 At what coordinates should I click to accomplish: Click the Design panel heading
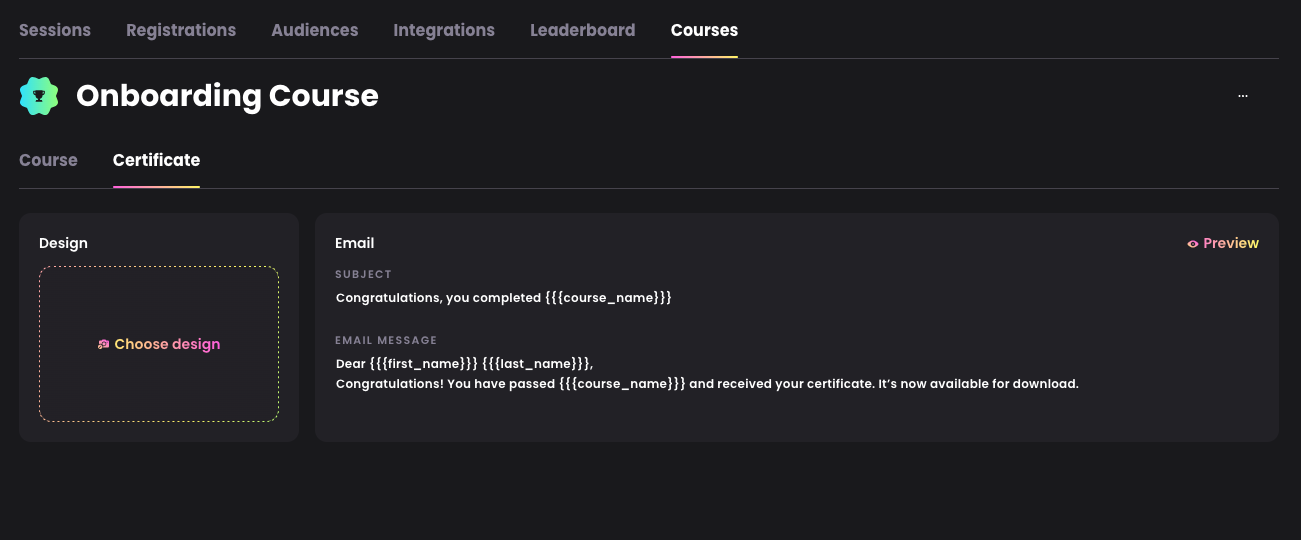[x=63, y=243]
